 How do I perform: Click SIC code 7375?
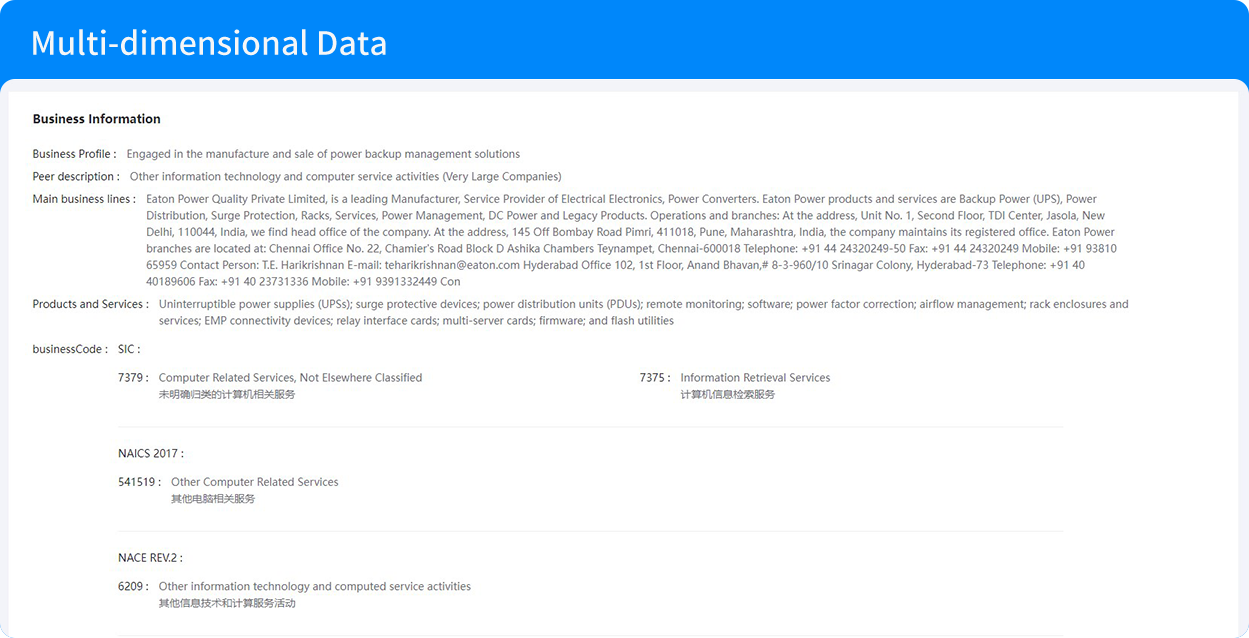coord(655,378)
